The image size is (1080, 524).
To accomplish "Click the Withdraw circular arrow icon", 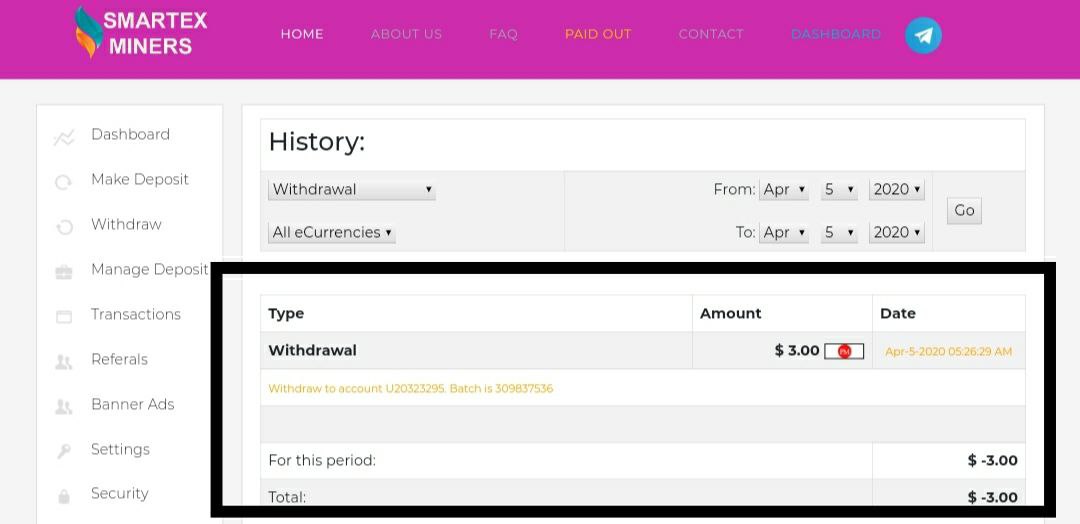I will pos(64,227).
